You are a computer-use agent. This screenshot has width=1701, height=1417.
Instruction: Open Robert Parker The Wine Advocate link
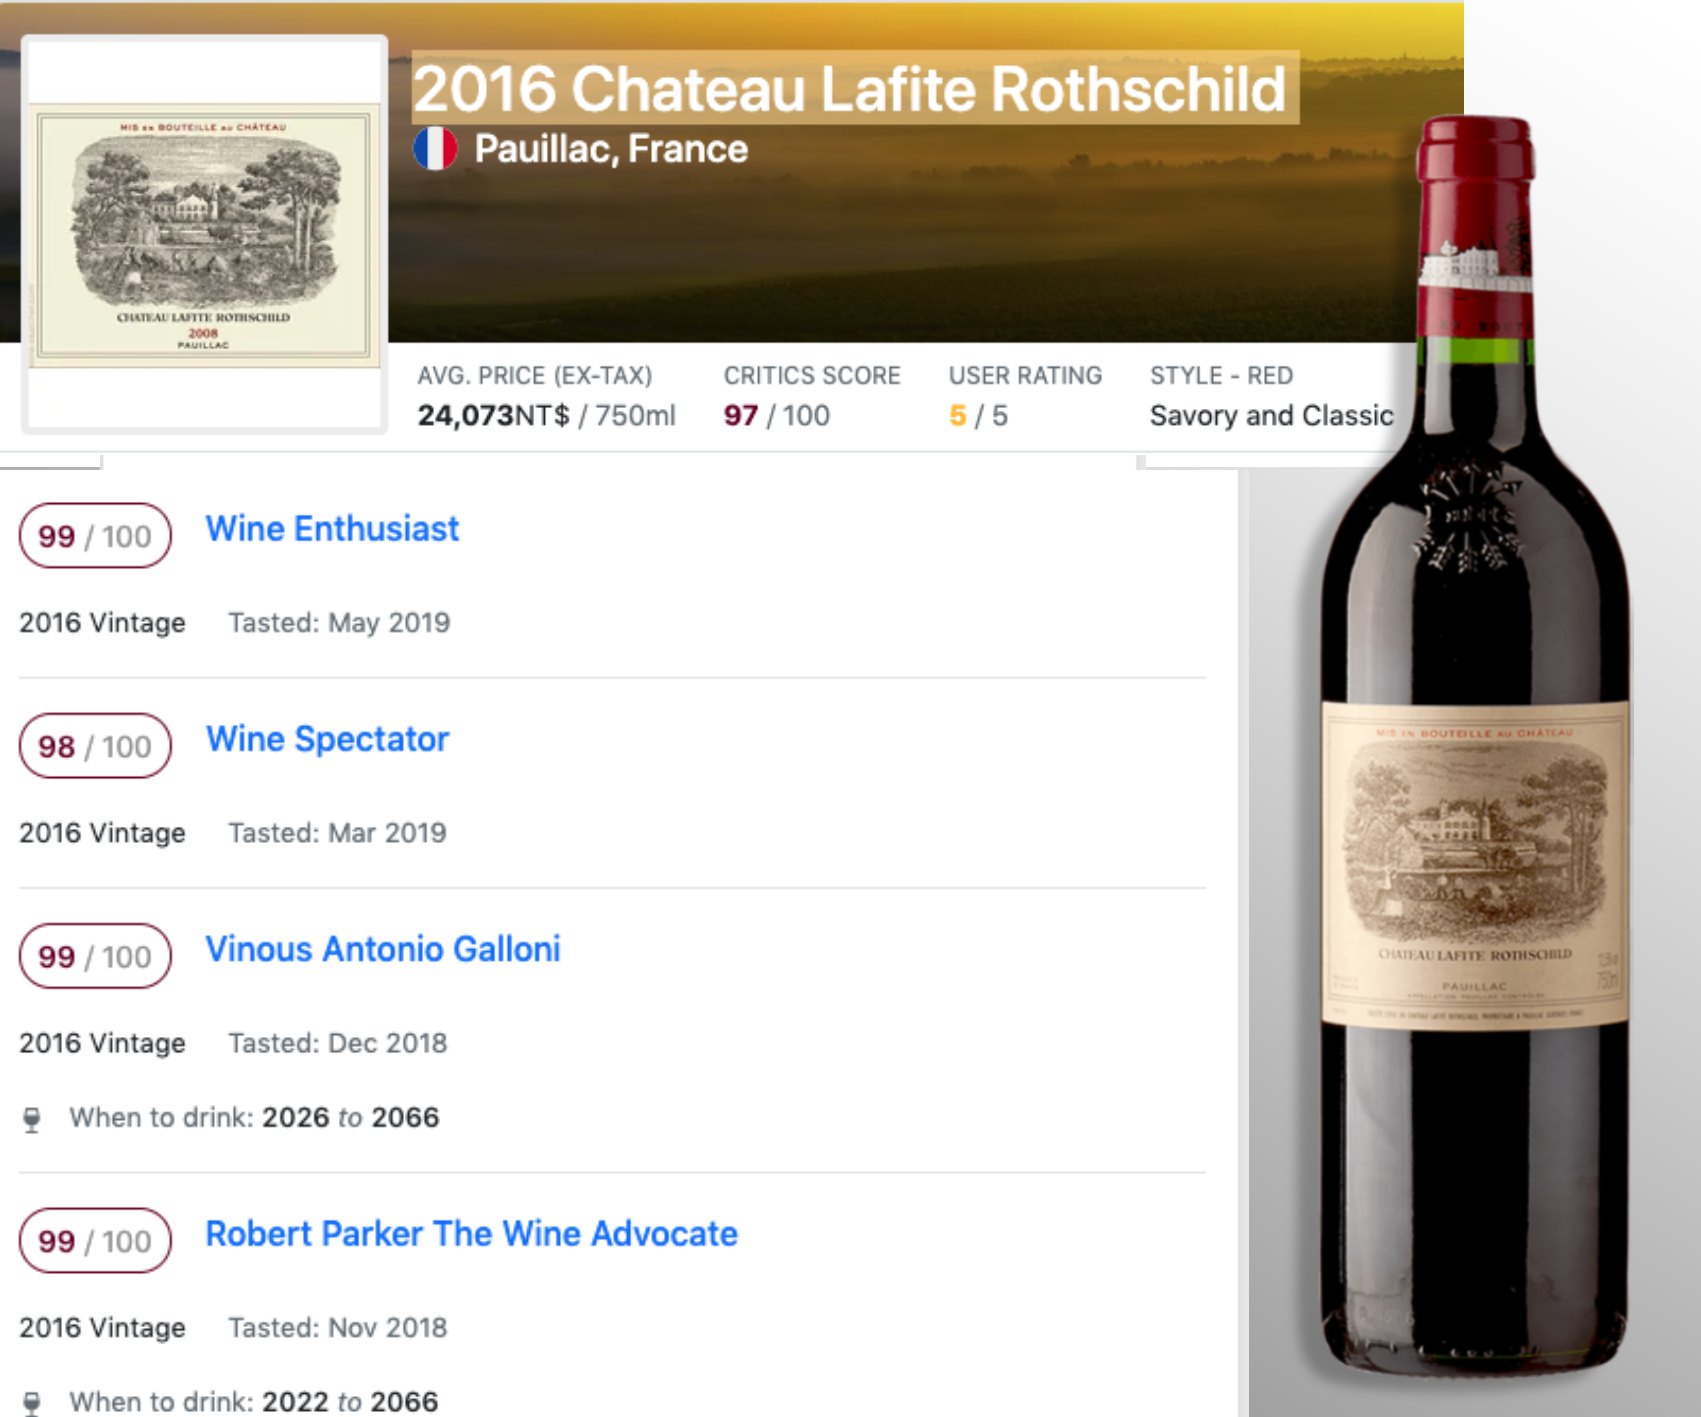(471, 1234)
